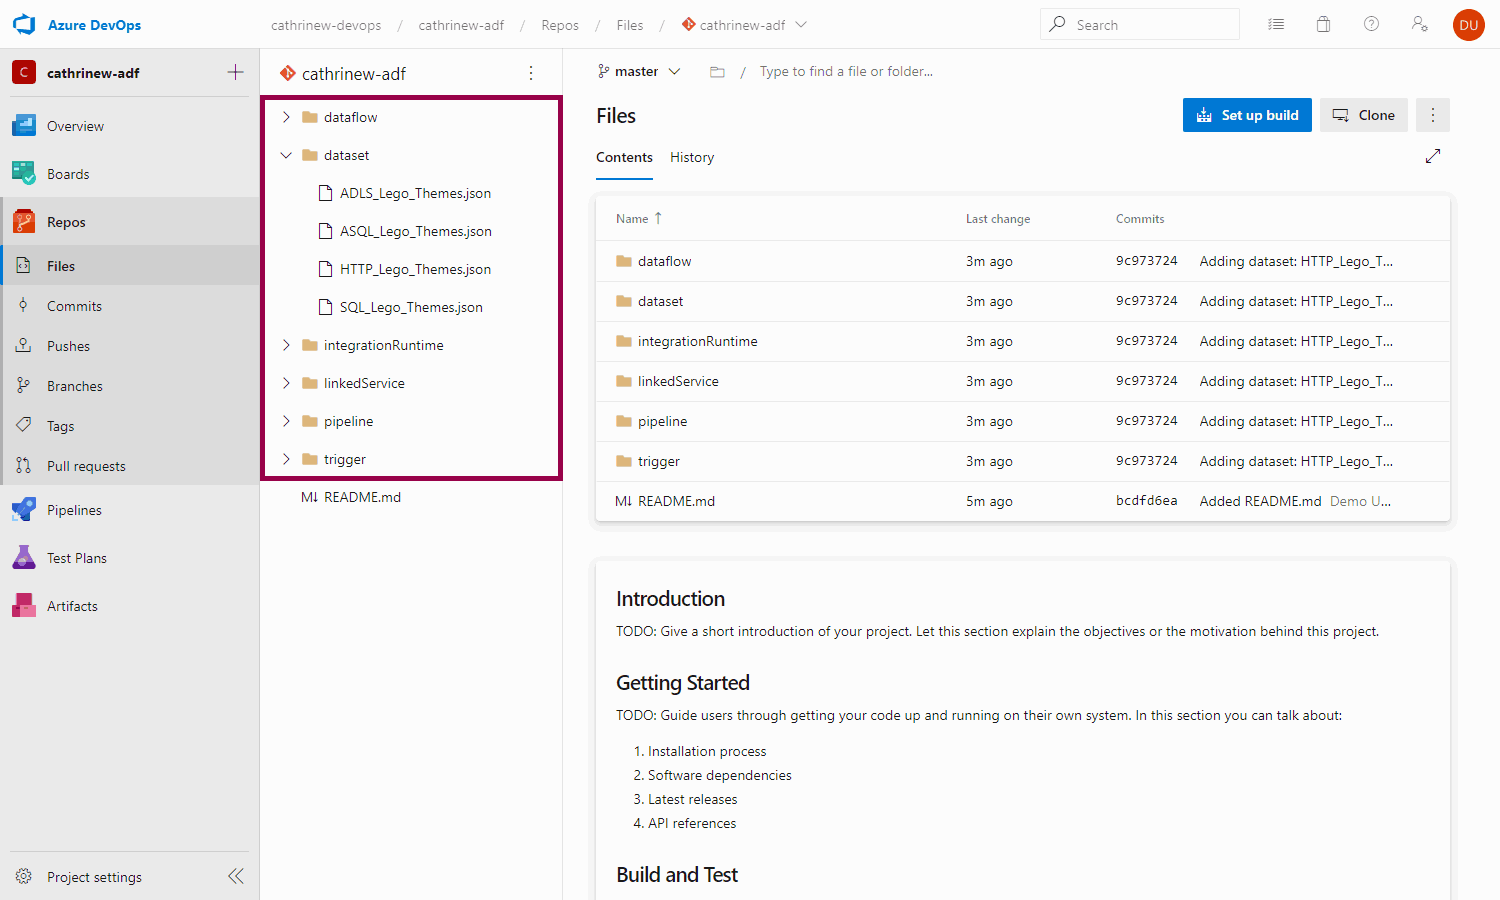Open the help question mark icon
The image size is (1500, 900).
(x=1371, y=25)
